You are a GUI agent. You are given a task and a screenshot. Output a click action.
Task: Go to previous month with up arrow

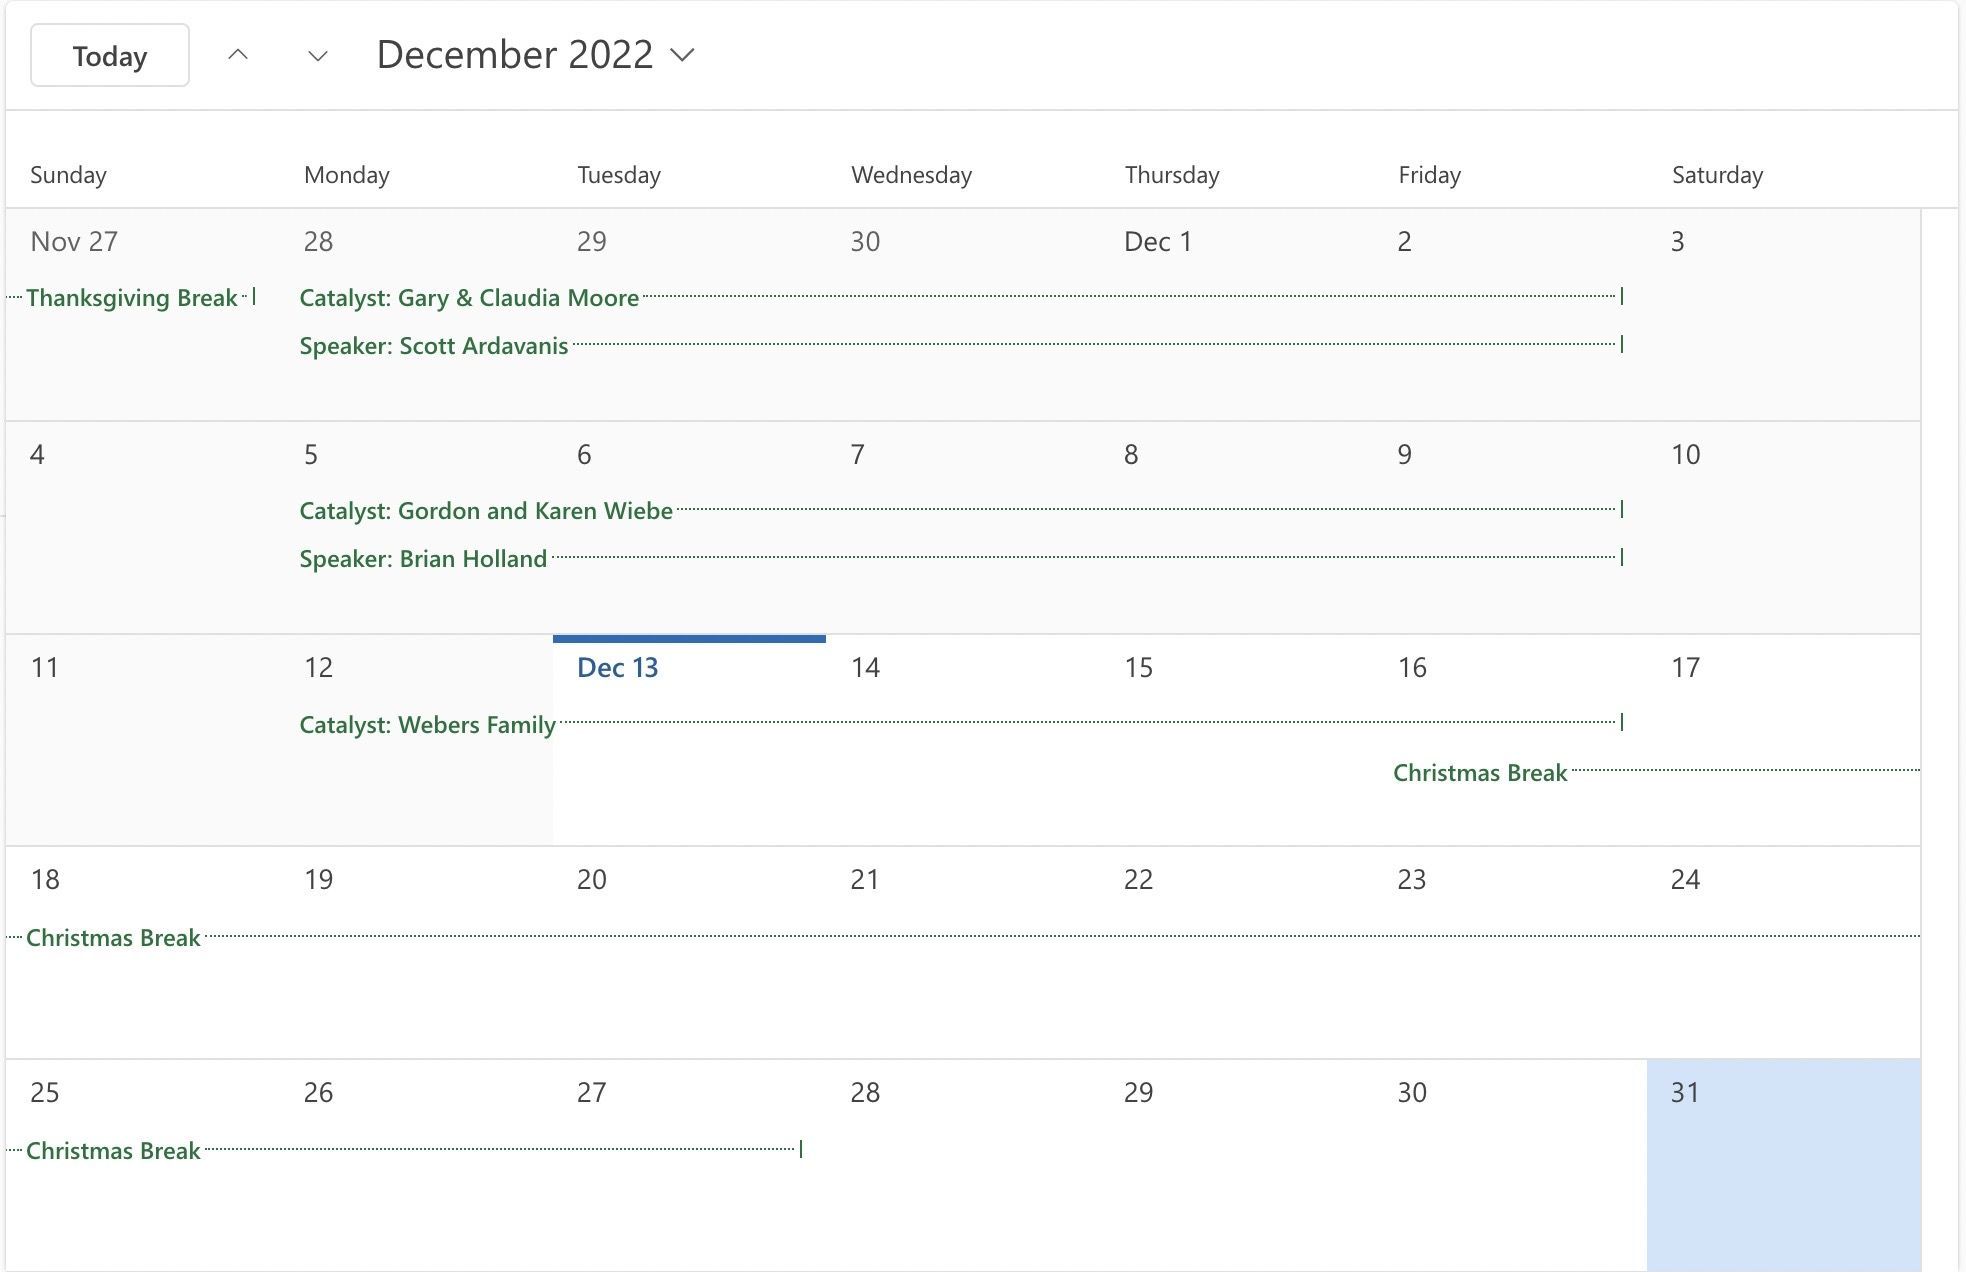(238, 55)
